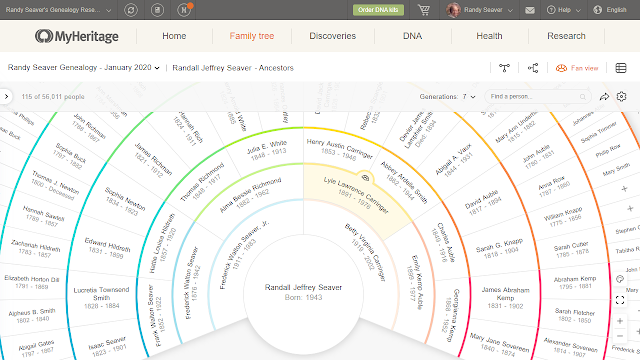Image resolution: width=640 pixels, height=360 pixels.
Task: Open fan chart settings gear
Action: (621, 96)
